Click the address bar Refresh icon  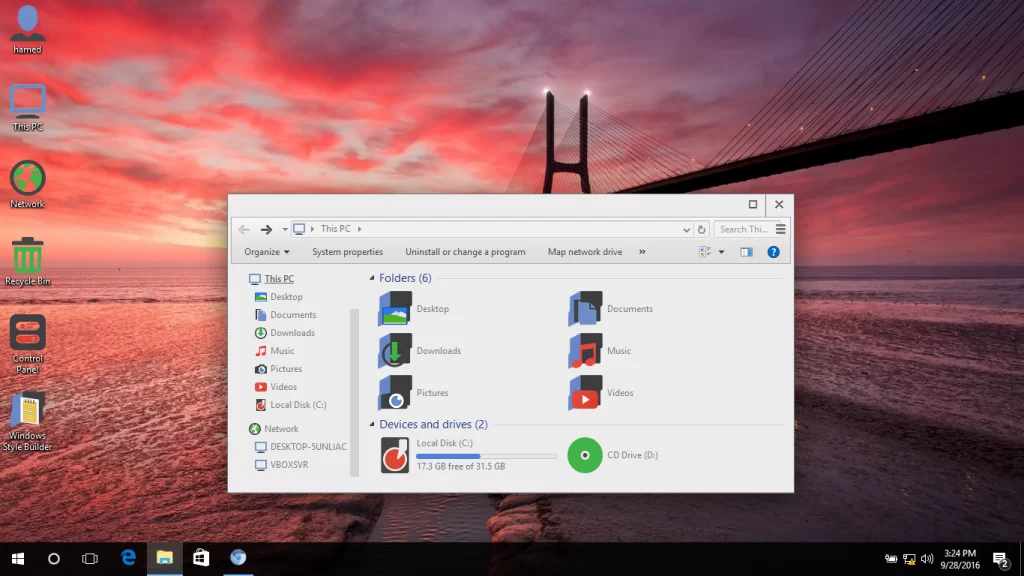702,229
